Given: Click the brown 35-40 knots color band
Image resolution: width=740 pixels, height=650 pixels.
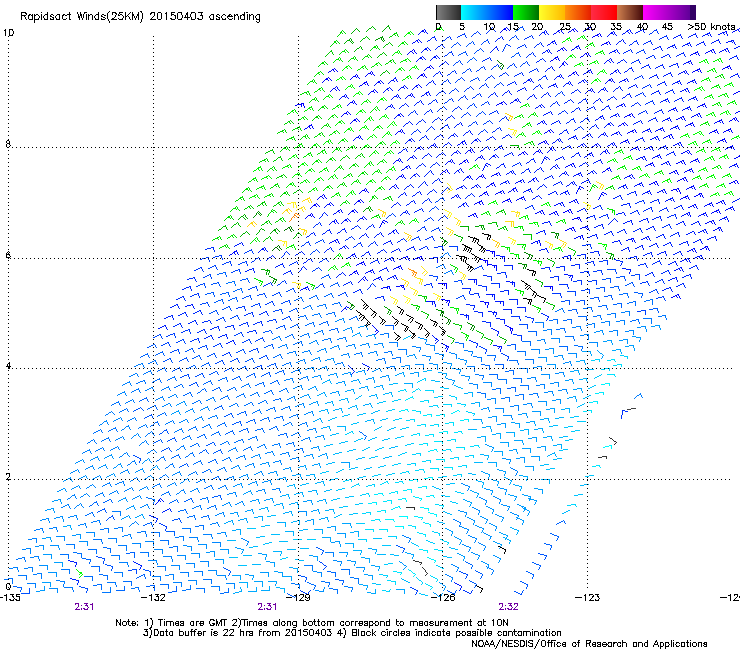Looking at the screenshot, I should pos(630,12).
